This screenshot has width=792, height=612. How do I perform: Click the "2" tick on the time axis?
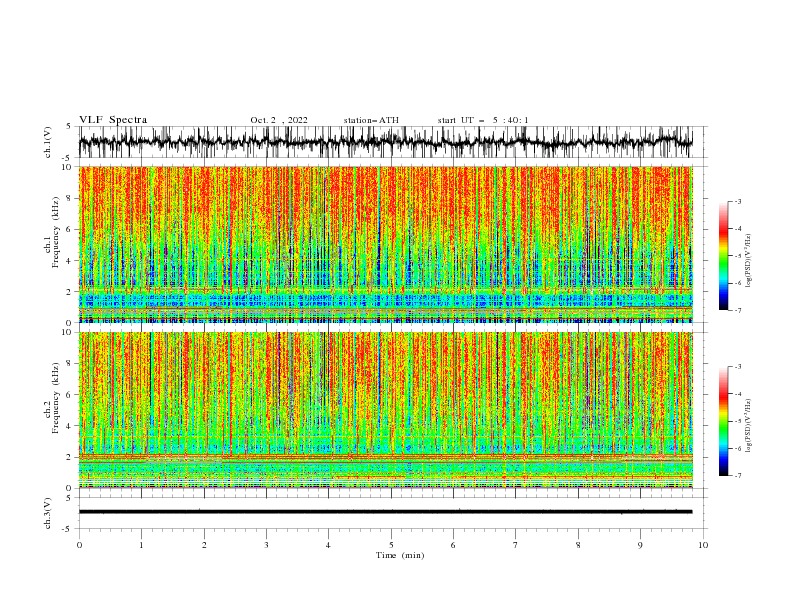click(x=204, y=545)
